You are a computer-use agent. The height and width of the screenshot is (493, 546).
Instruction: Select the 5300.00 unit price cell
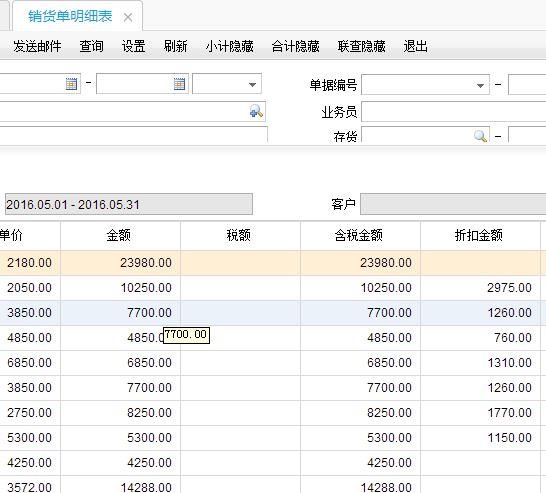[x=30, y=438]
